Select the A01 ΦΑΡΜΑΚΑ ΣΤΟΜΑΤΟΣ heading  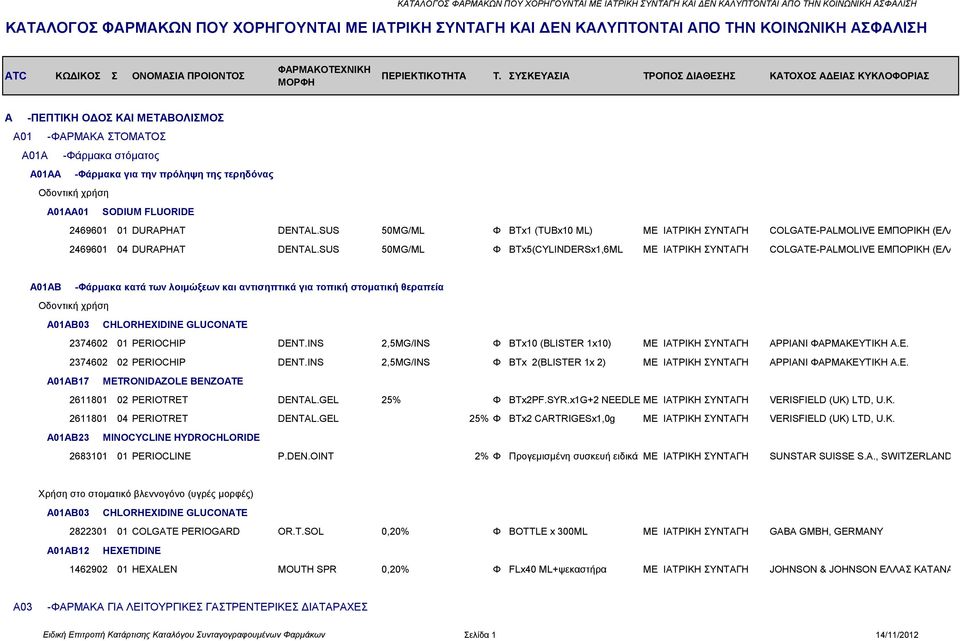tap(89, 137)
